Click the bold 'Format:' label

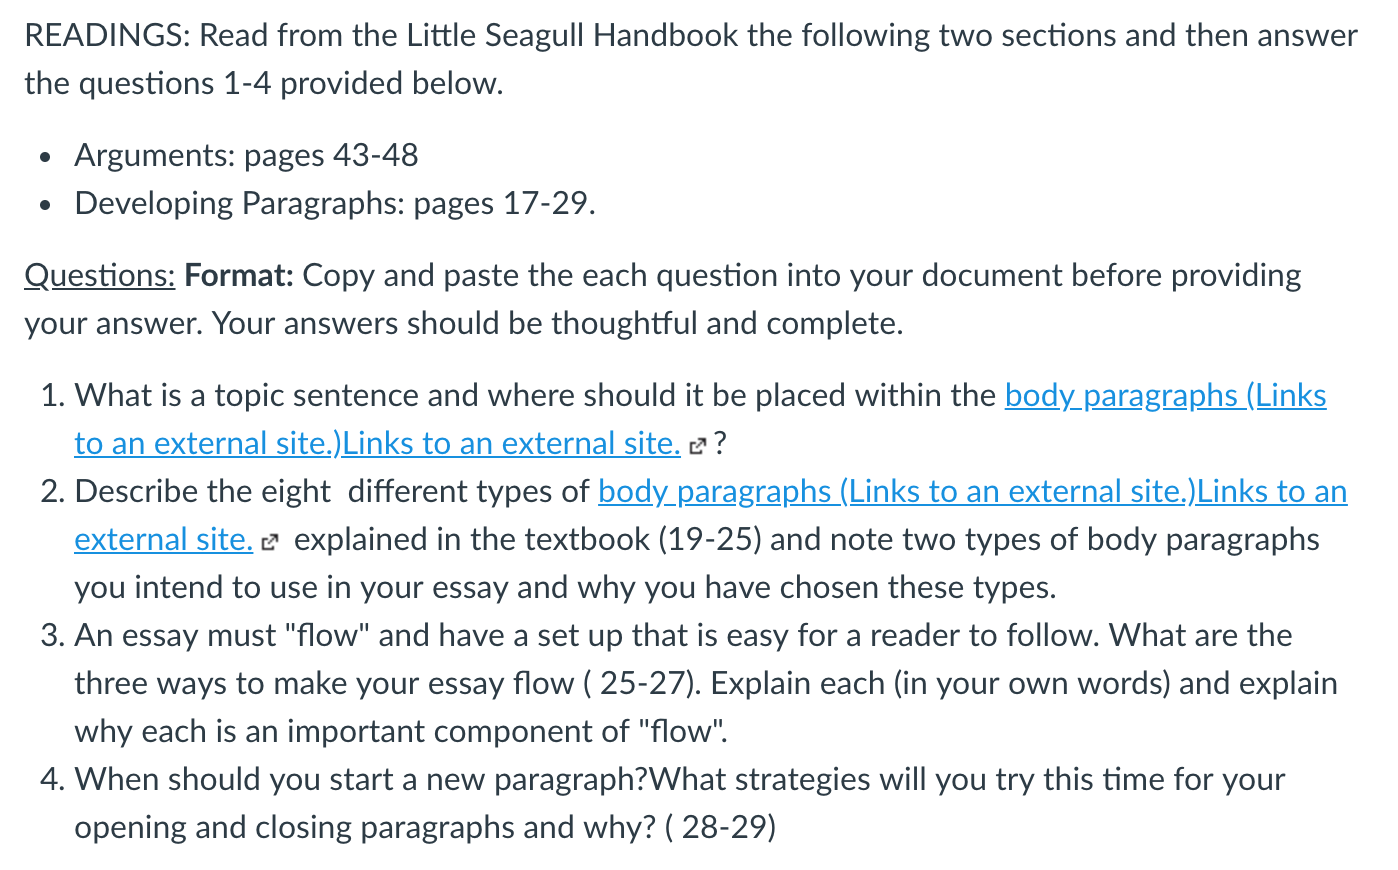pyautogui.click(x=239, y=275)
